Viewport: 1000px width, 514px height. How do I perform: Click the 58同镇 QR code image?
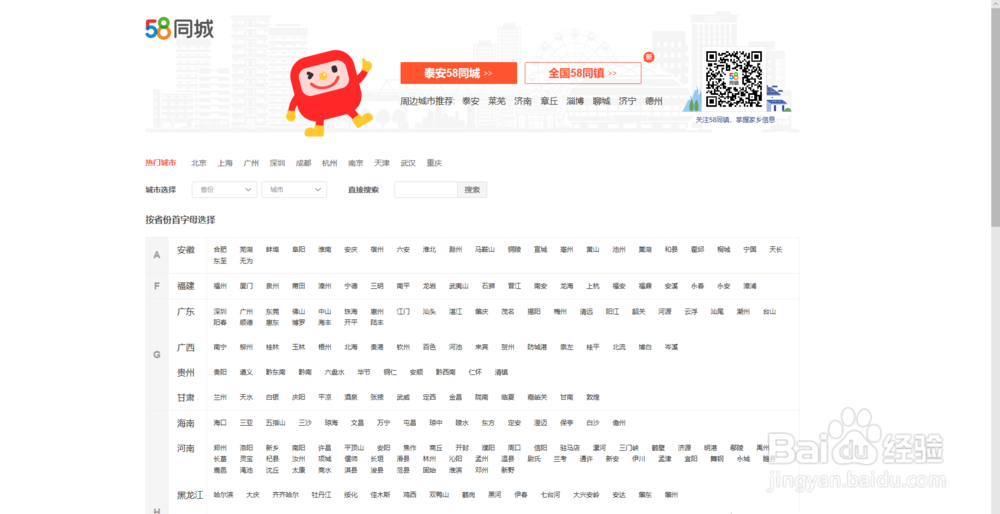(733, 78)
